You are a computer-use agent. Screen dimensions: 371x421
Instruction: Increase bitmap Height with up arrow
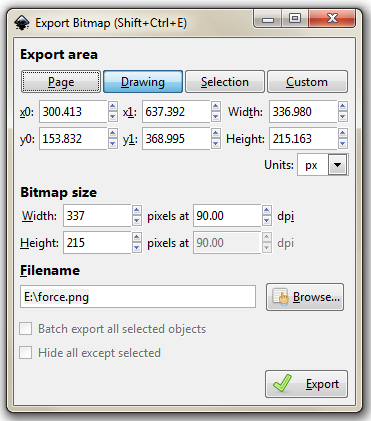tap(137, 238)
